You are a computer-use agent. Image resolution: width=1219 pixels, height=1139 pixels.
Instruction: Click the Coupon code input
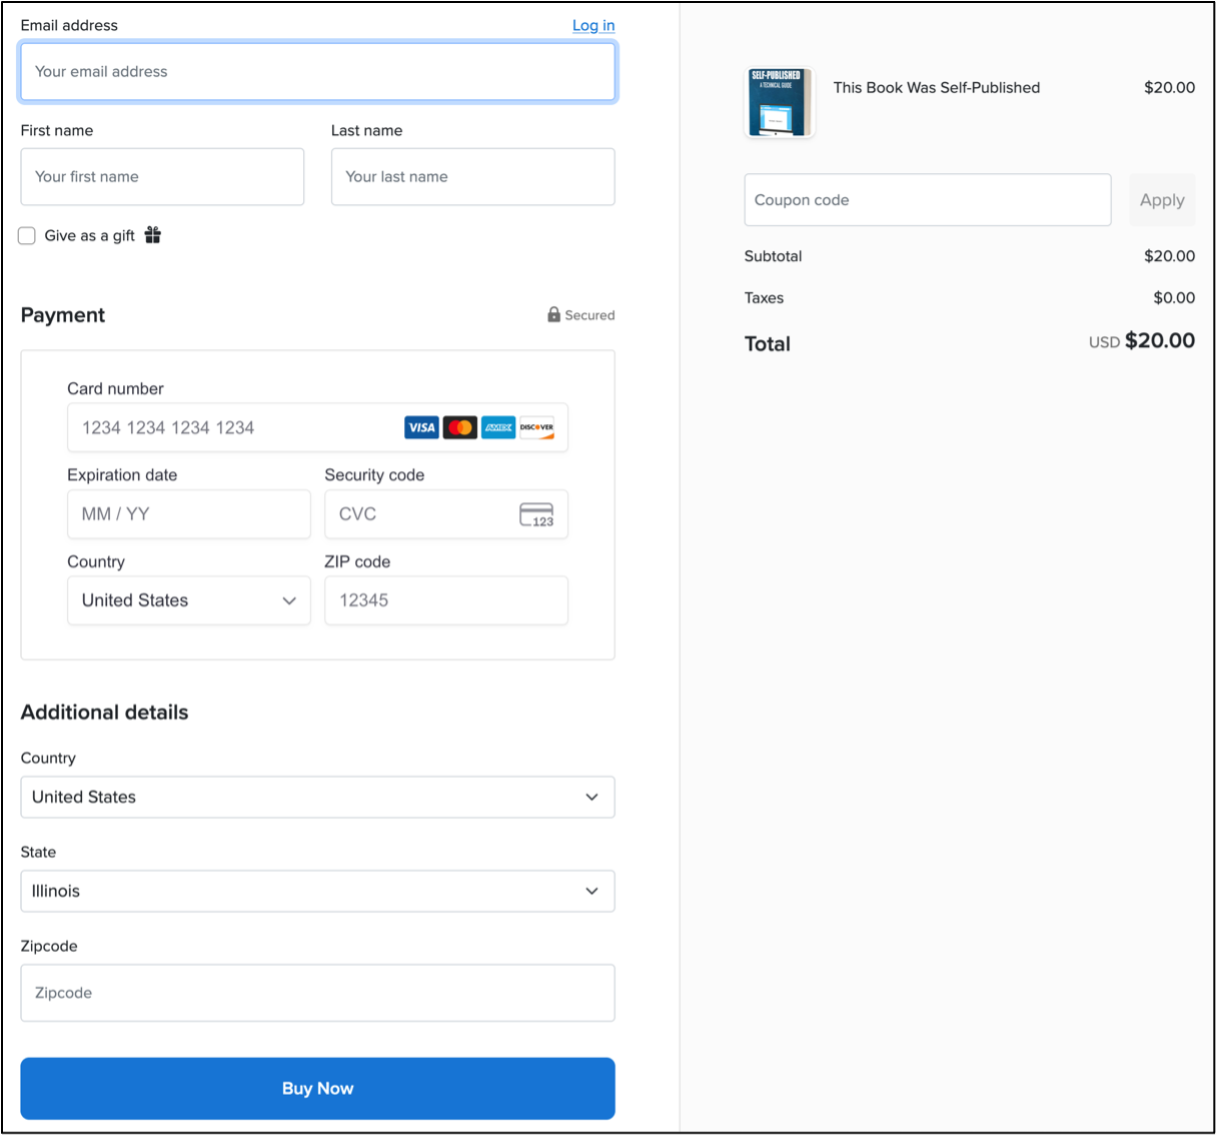coord(928,200)
